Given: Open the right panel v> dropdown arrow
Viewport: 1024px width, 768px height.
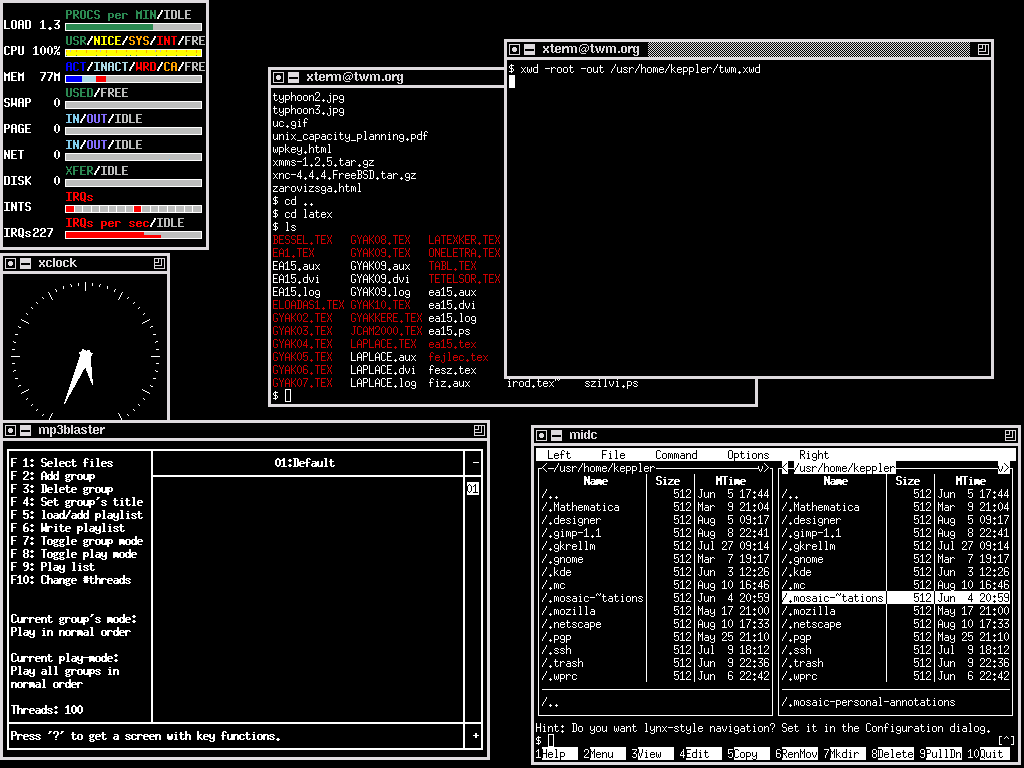Looking at the screenshot, I should (1004, 468).
